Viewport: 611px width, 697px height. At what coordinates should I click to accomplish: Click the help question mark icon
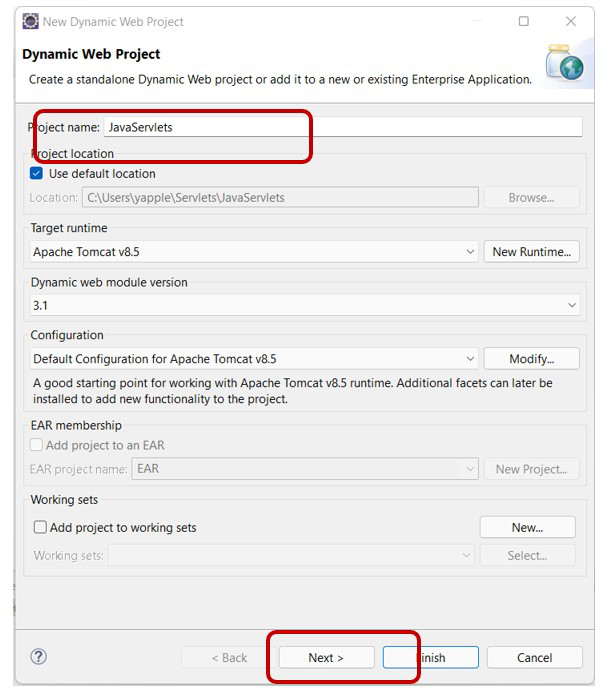39,657
